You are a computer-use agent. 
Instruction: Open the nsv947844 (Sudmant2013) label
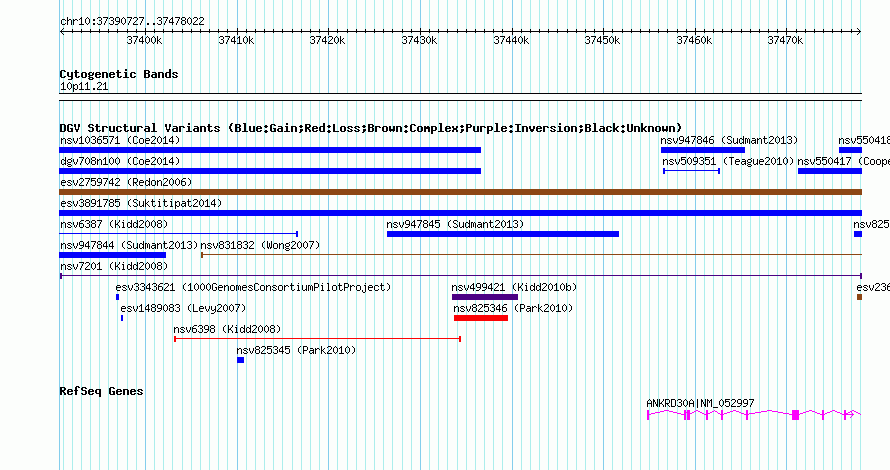pyautogui.click(x=129, y=245)
